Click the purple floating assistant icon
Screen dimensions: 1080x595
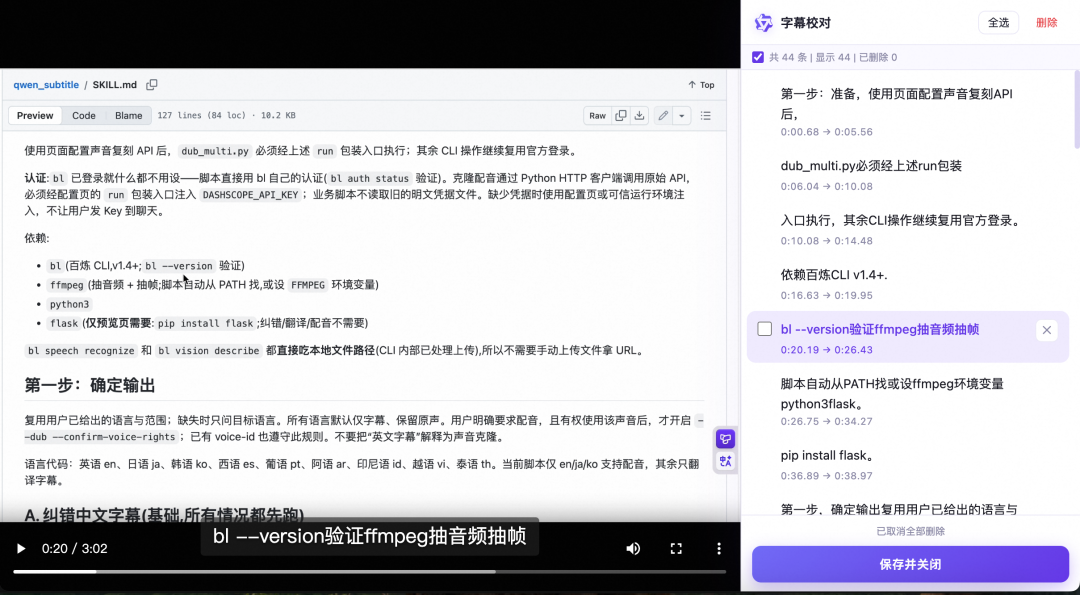(725, 439)
